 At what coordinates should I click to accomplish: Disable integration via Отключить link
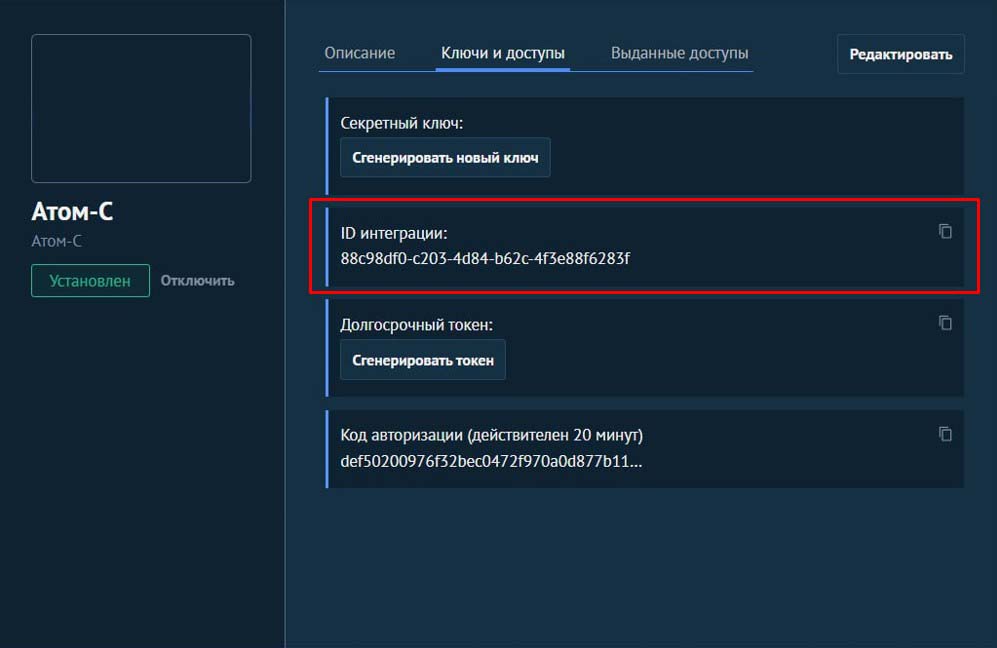point(197,280)
